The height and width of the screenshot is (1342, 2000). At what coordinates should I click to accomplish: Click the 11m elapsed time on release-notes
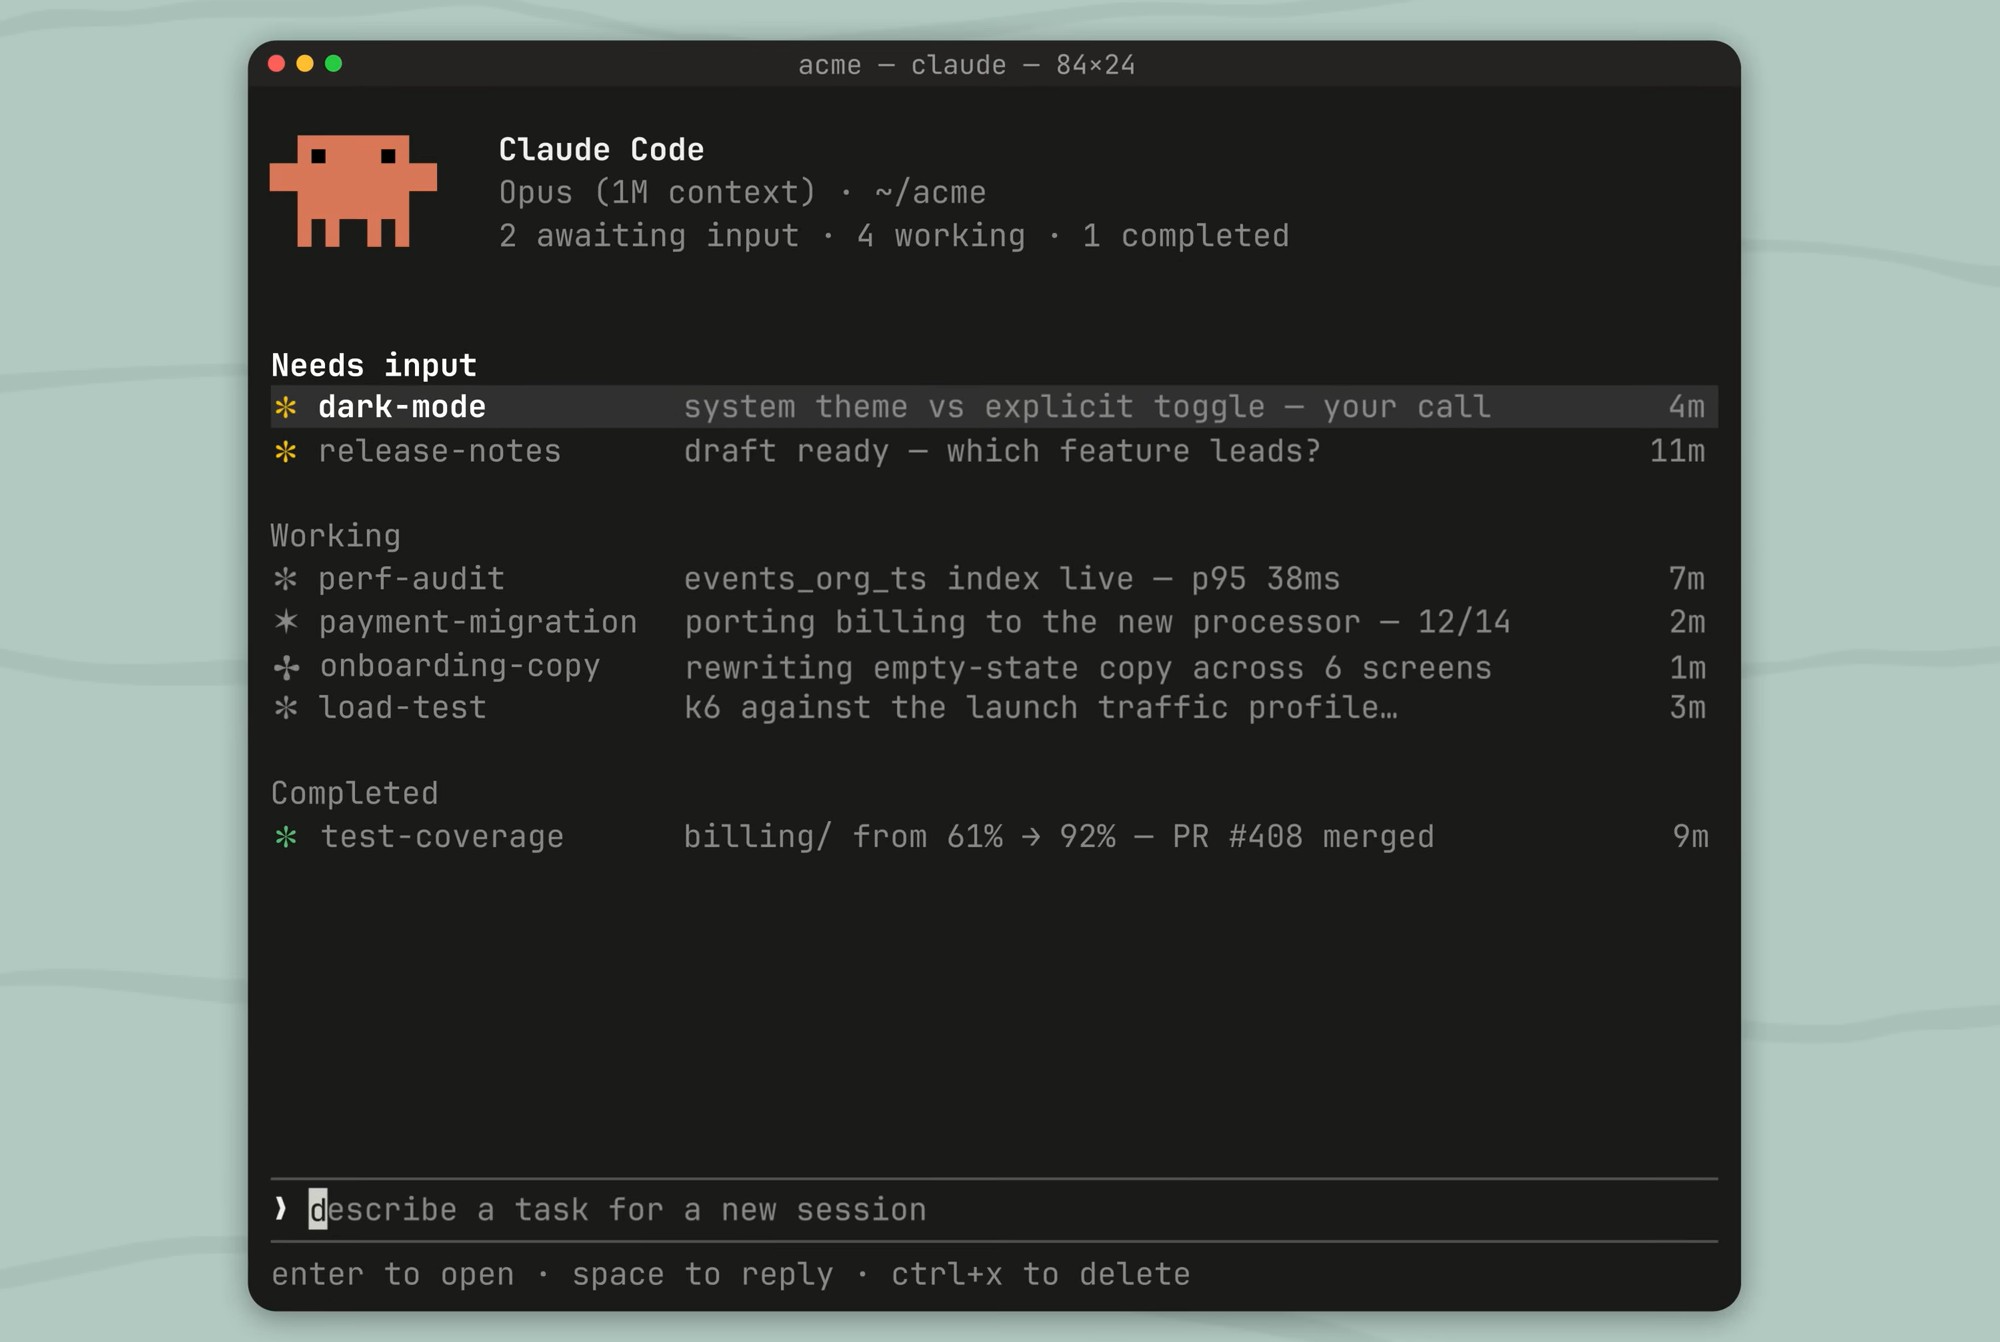pyautogui.click(x=1677, y=452)
